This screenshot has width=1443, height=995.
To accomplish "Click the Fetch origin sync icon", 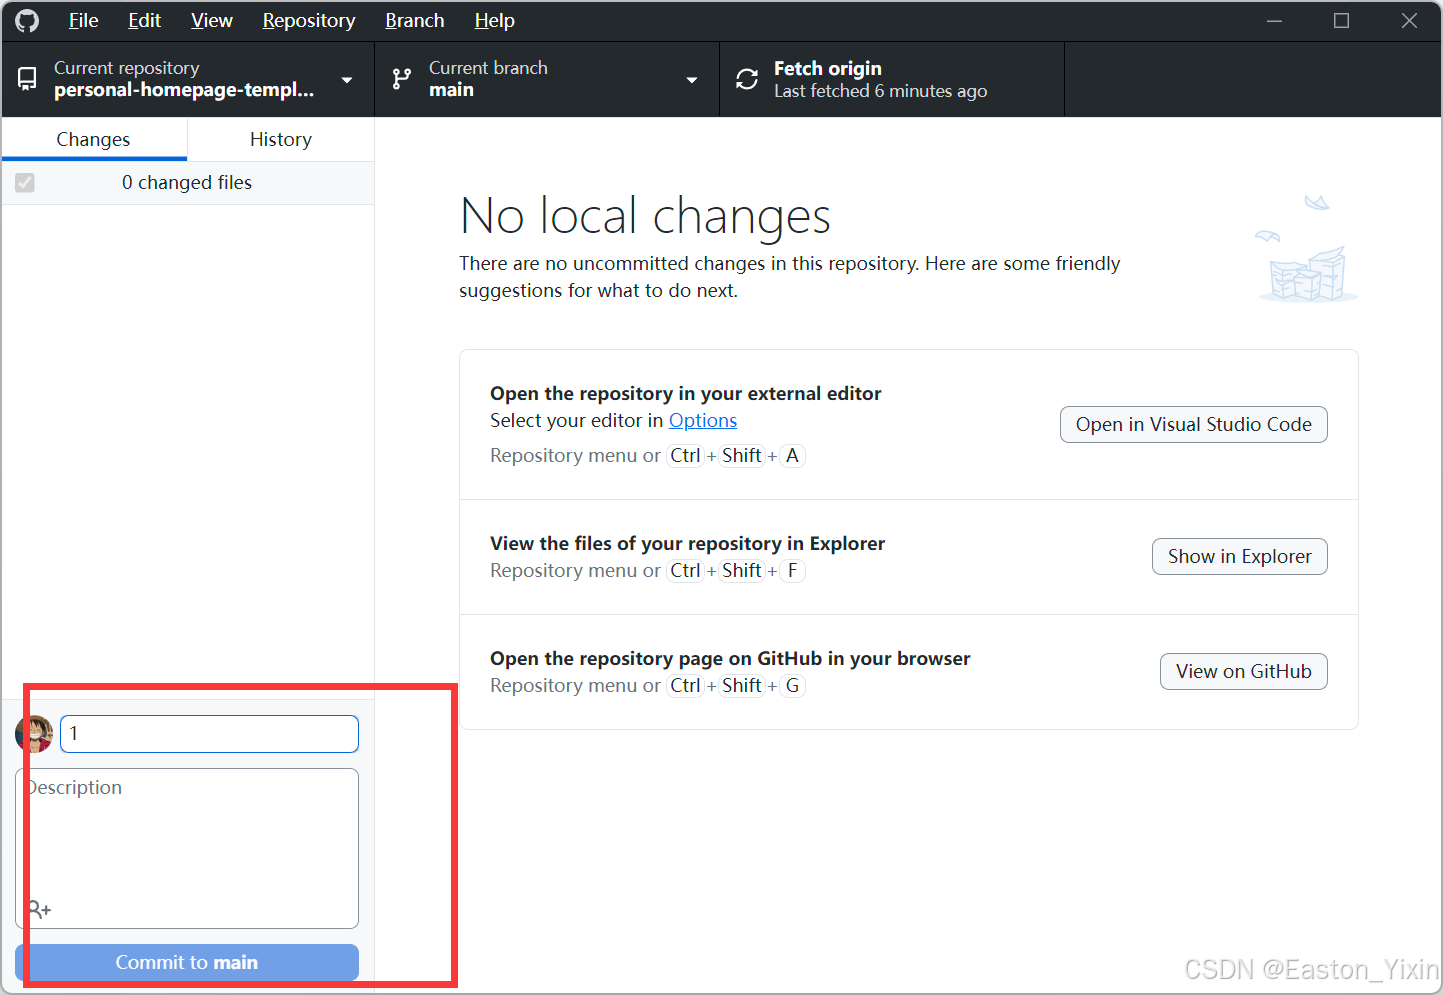I will [x=747, y=79].
